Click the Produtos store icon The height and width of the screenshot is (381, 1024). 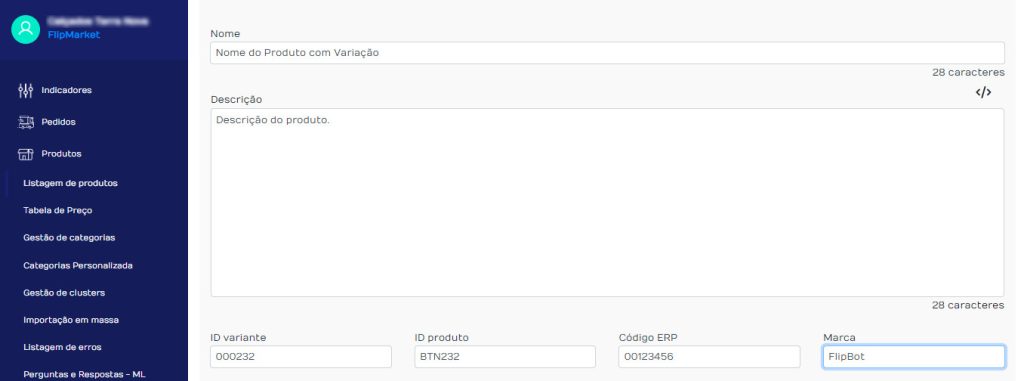pyautogui.click(x=25, y=154)
